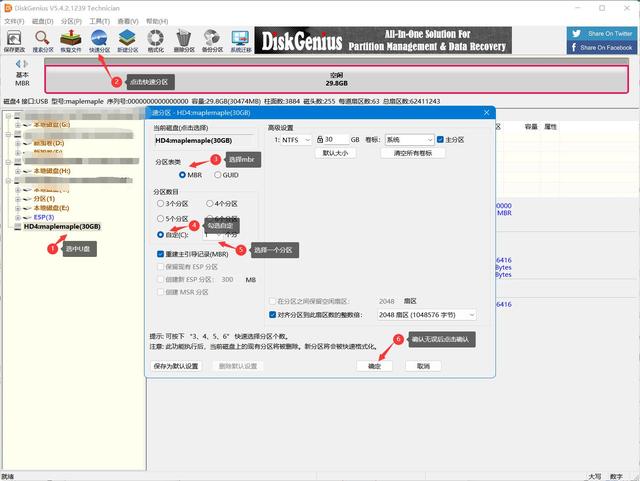Click the 保存更改 (Save changes) toolbar icon

(x=14, y=41)
